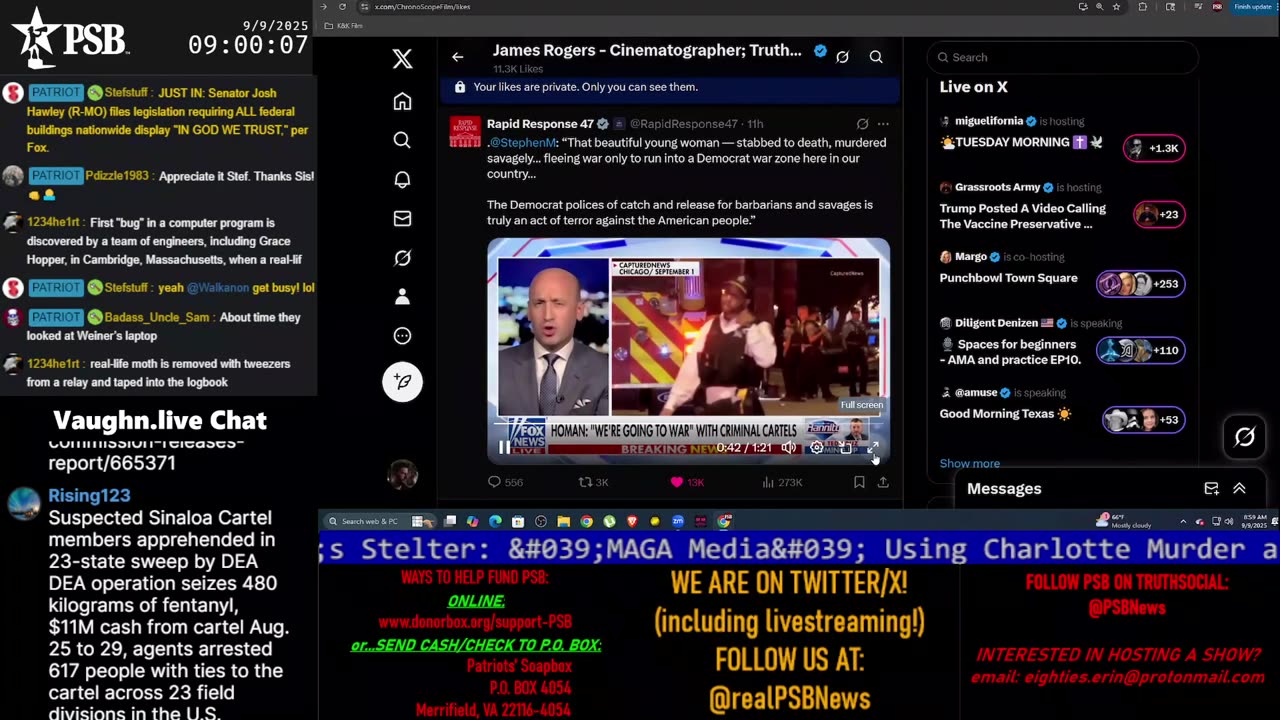Open three-dot menu on Rapid Response post

point(883,124)
